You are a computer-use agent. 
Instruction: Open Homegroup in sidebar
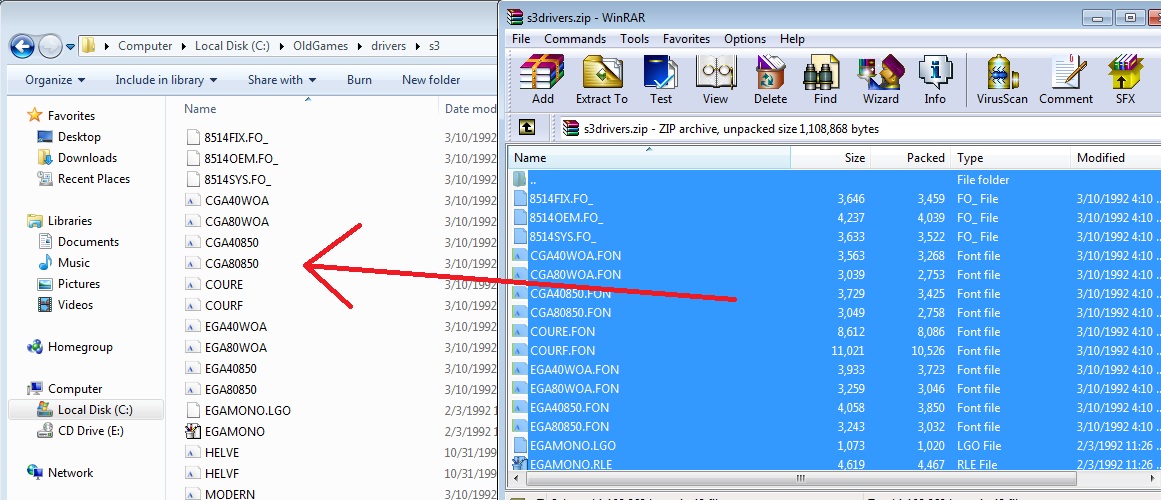(x=69, y=347)
